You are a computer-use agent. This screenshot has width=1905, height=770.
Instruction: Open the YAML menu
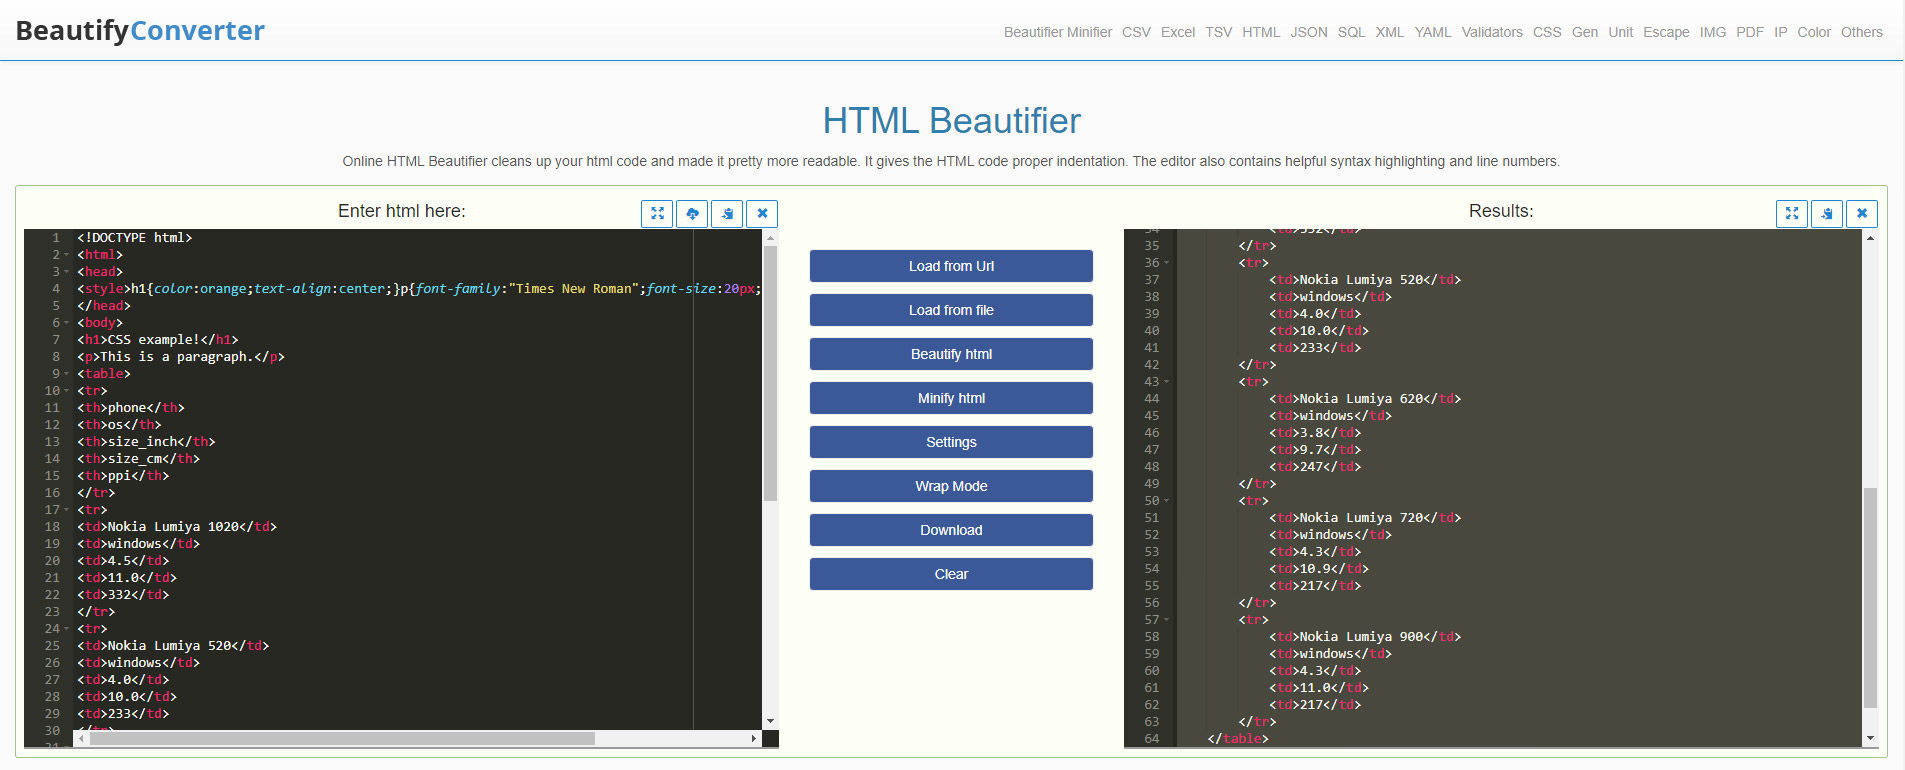(1433, 32)
